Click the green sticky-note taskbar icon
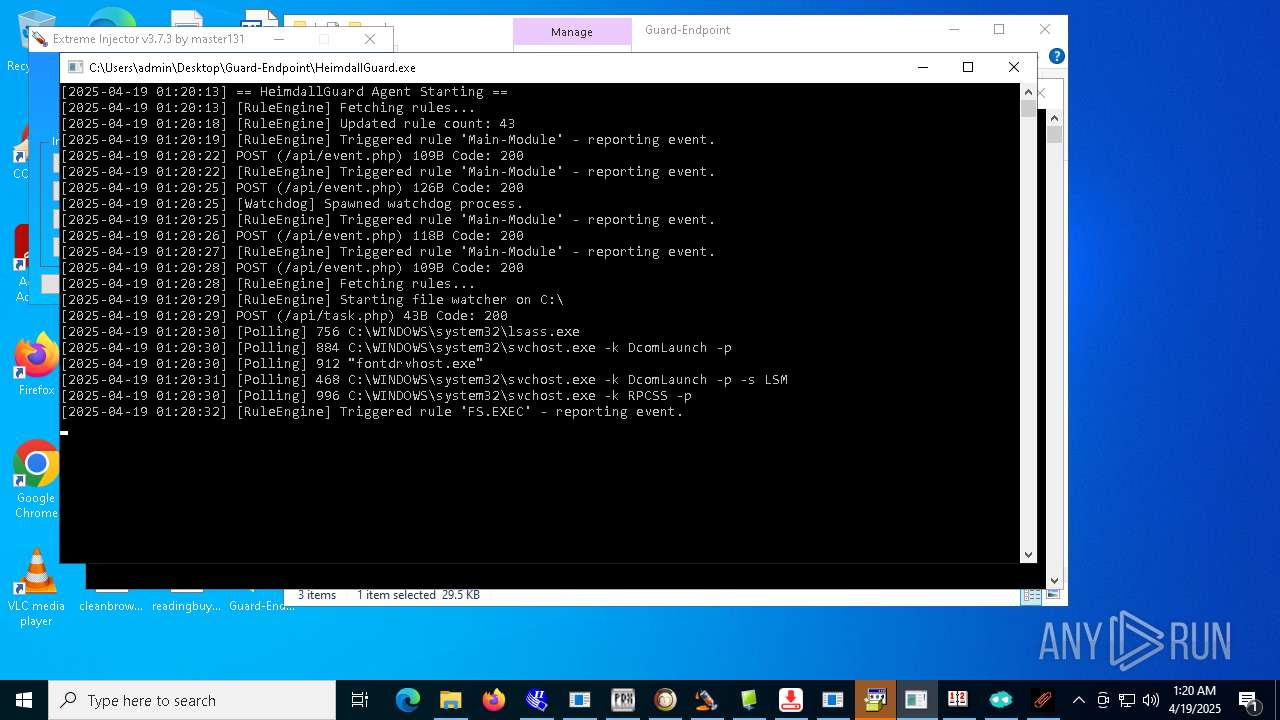 click(x=749, y=700)
